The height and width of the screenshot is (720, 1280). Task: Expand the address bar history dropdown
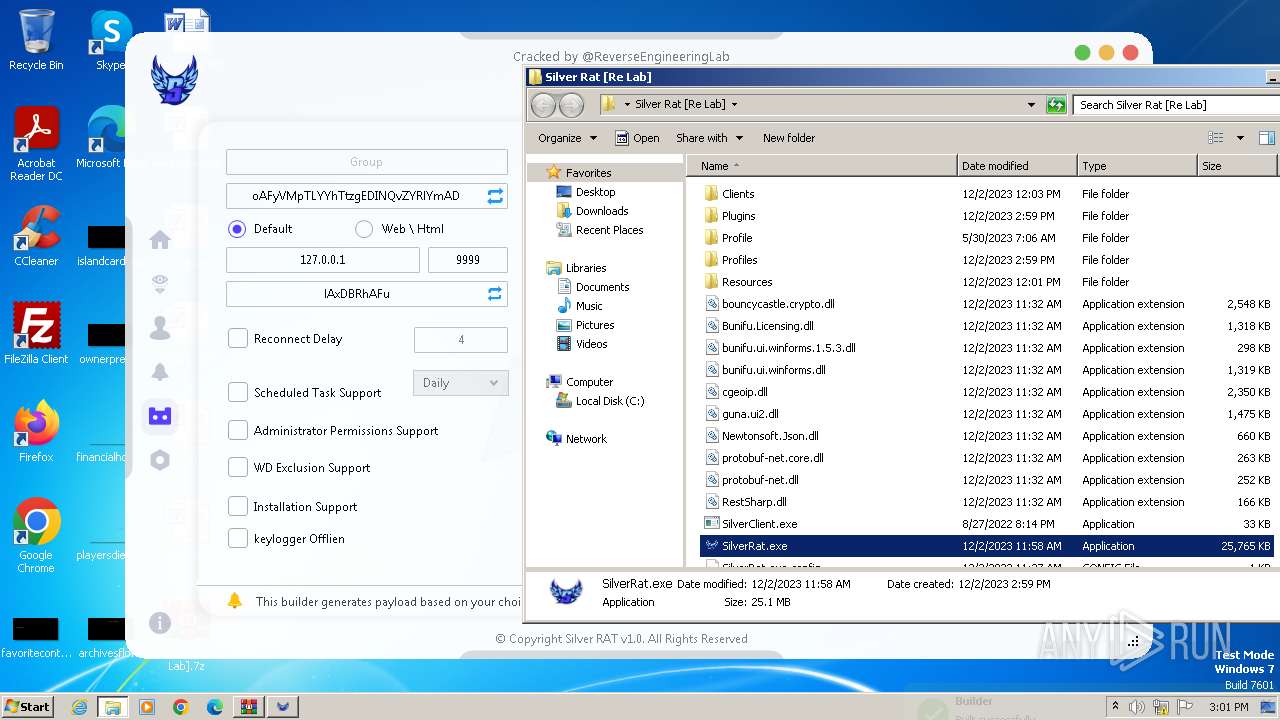coord(1031,104)
